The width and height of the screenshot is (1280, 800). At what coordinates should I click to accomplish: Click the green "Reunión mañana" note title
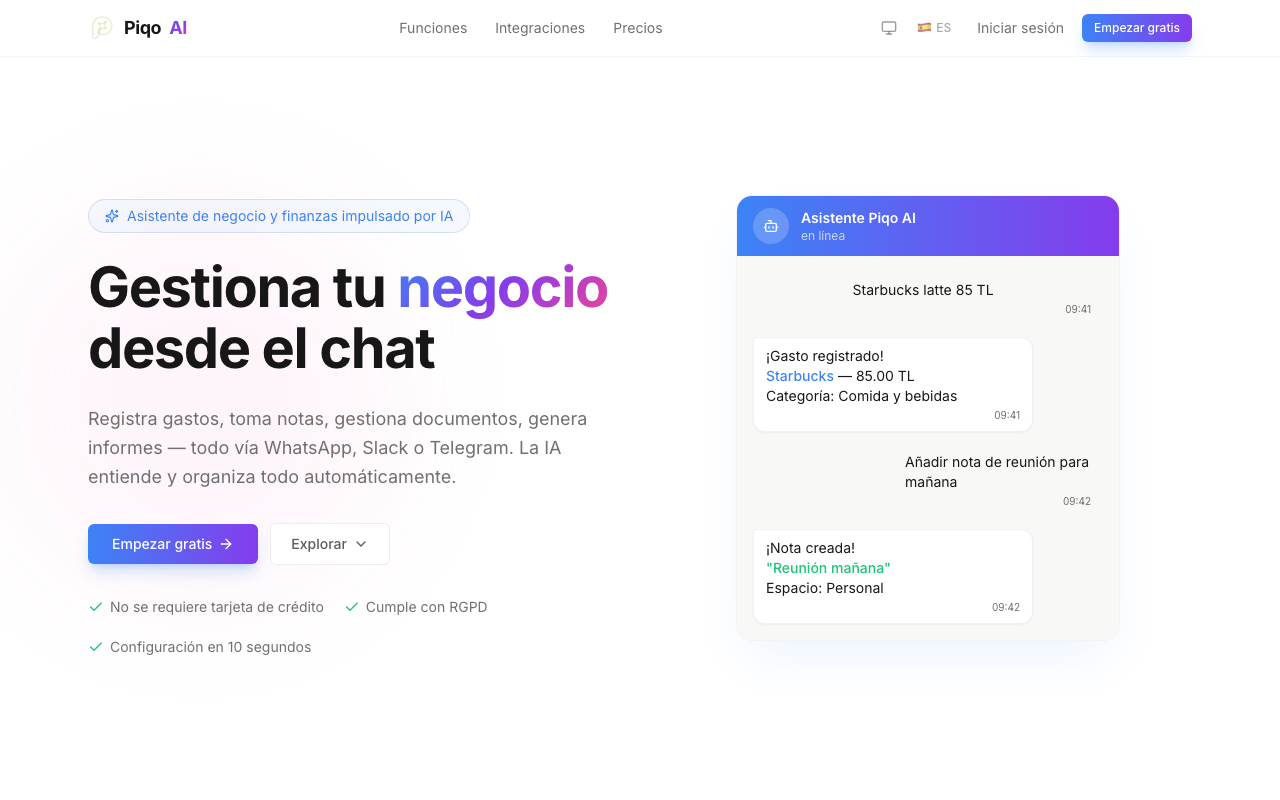coord(828,568)
